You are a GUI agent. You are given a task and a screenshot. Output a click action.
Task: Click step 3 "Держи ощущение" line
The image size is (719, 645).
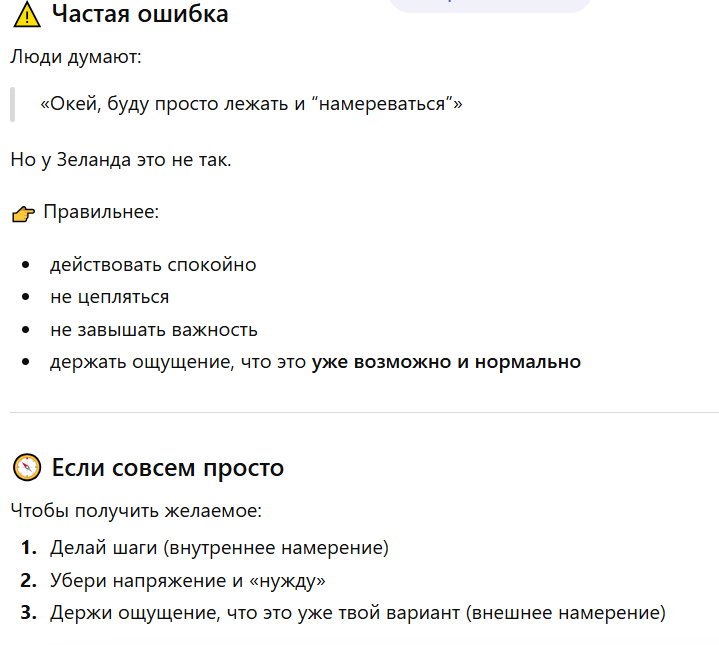[x=358, y=613]
